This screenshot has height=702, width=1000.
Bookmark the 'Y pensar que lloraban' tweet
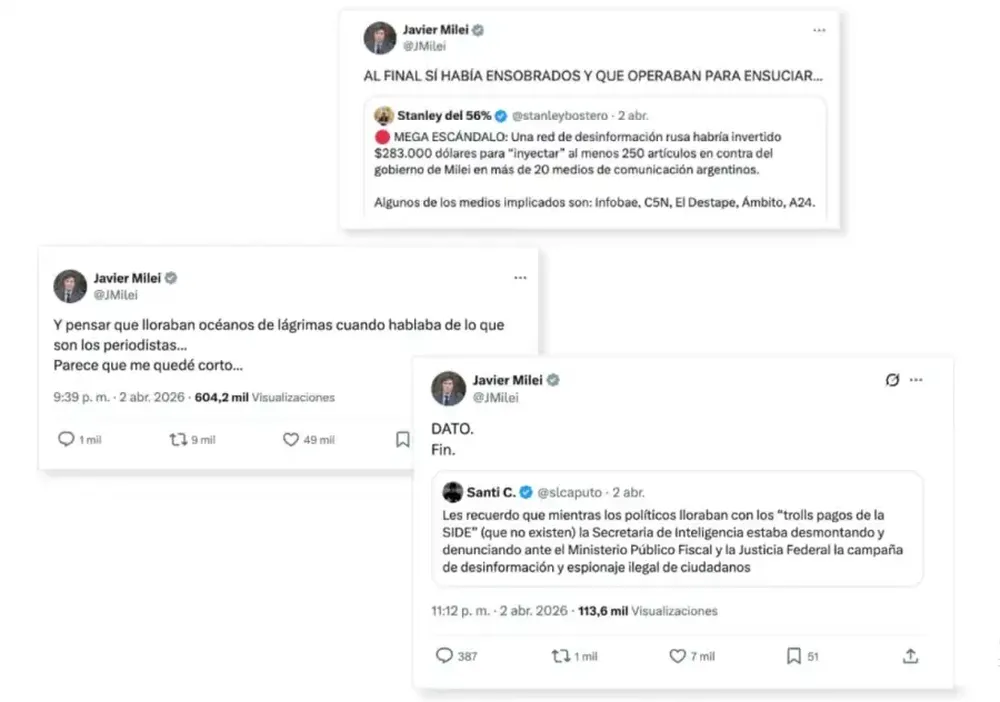click(x=402, y=439)
